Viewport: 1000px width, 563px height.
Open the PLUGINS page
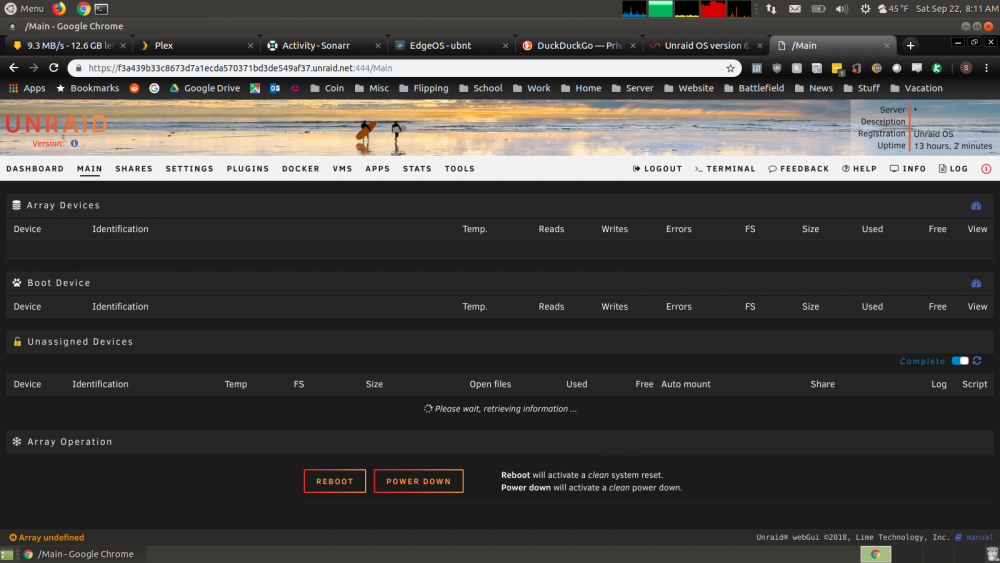tap(247, 169)
